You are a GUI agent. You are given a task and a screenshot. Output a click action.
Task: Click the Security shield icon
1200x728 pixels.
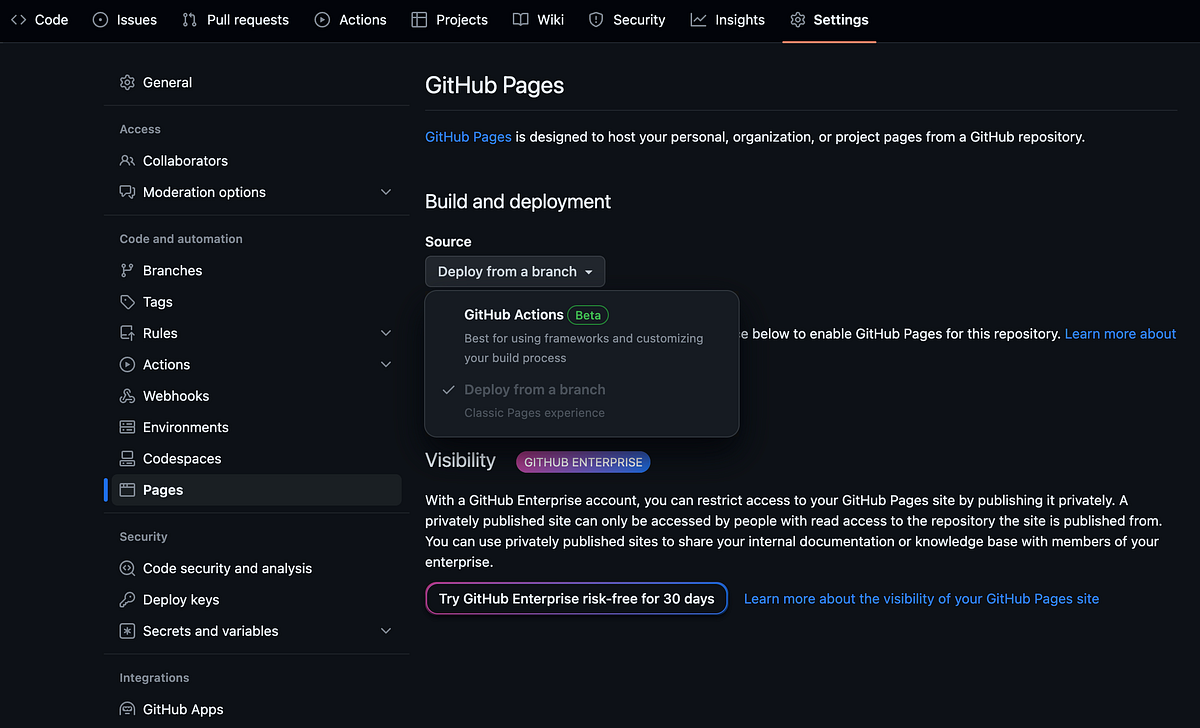click(595, 19)
